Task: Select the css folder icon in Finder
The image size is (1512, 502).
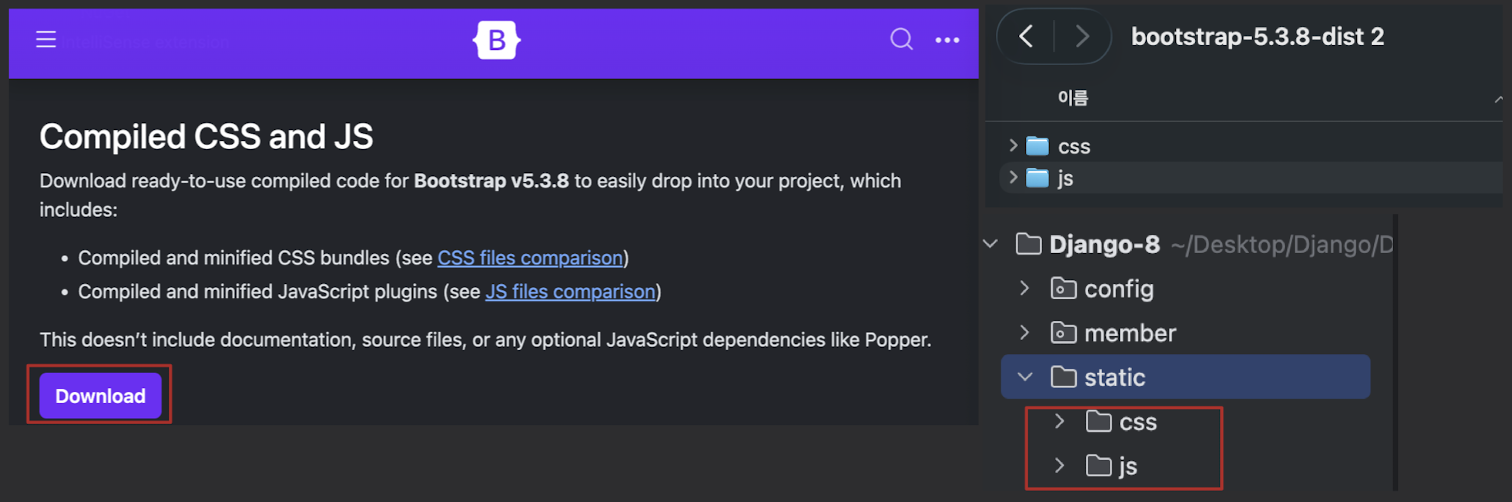Action: coord(1038,146)
